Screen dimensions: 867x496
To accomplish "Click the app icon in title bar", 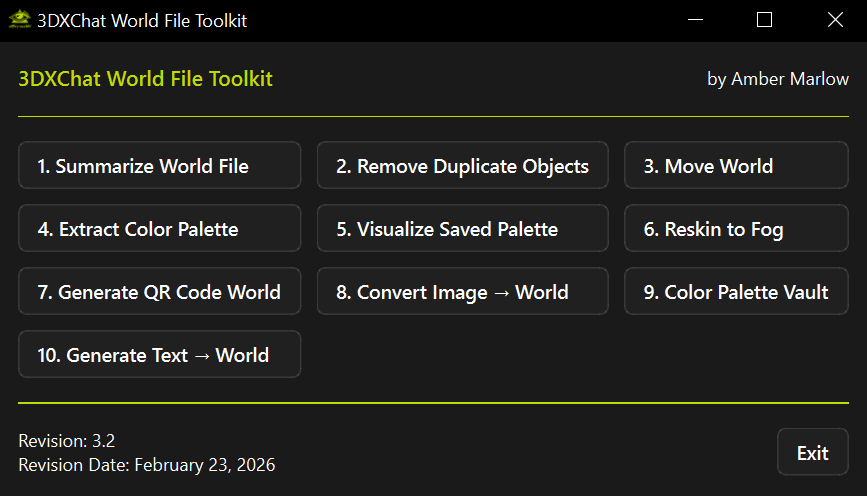I will click(18, 20).
